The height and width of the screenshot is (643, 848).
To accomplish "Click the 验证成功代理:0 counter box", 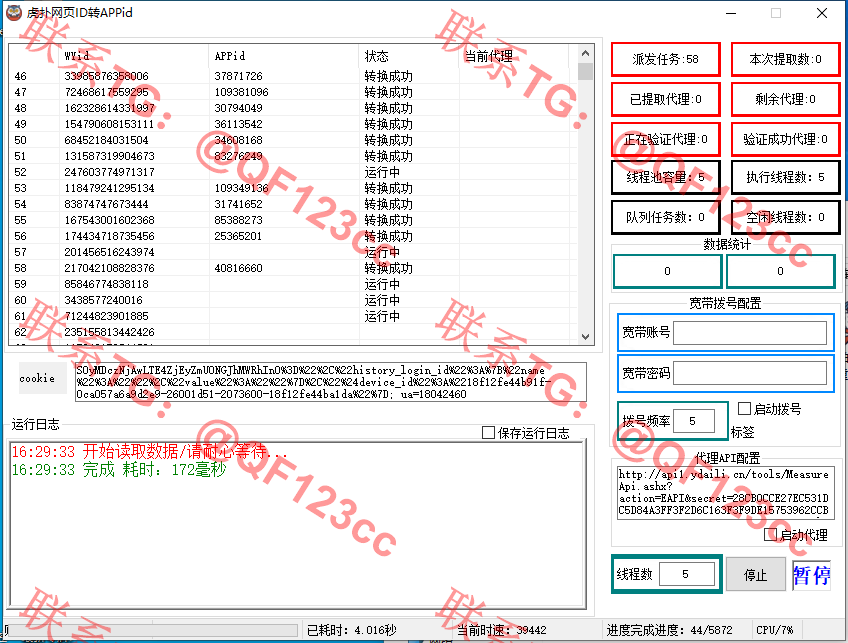I will click(785, 139).
